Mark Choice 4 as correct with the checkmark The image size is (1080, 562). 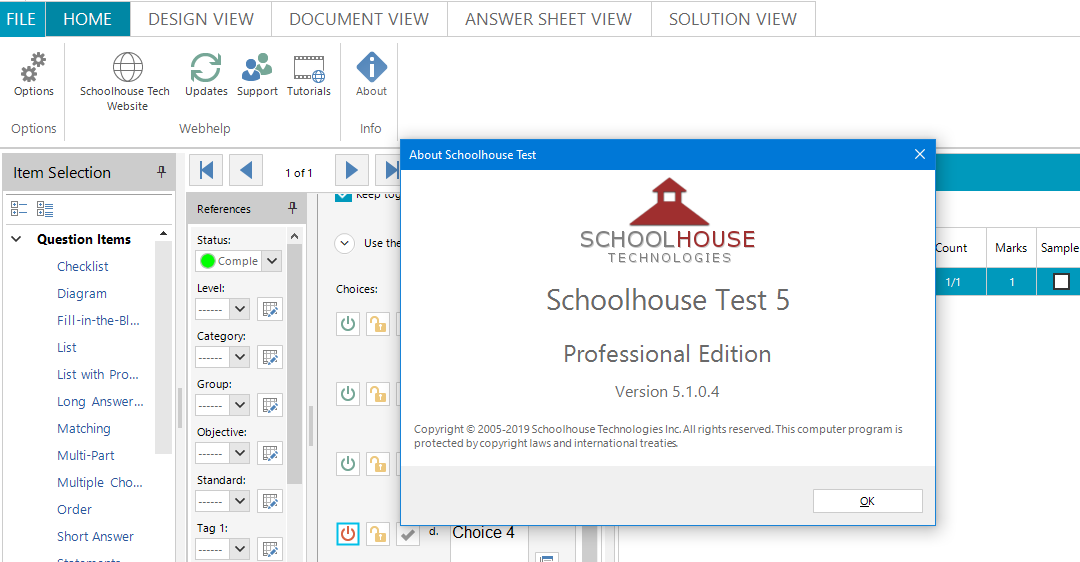(407, 534)
